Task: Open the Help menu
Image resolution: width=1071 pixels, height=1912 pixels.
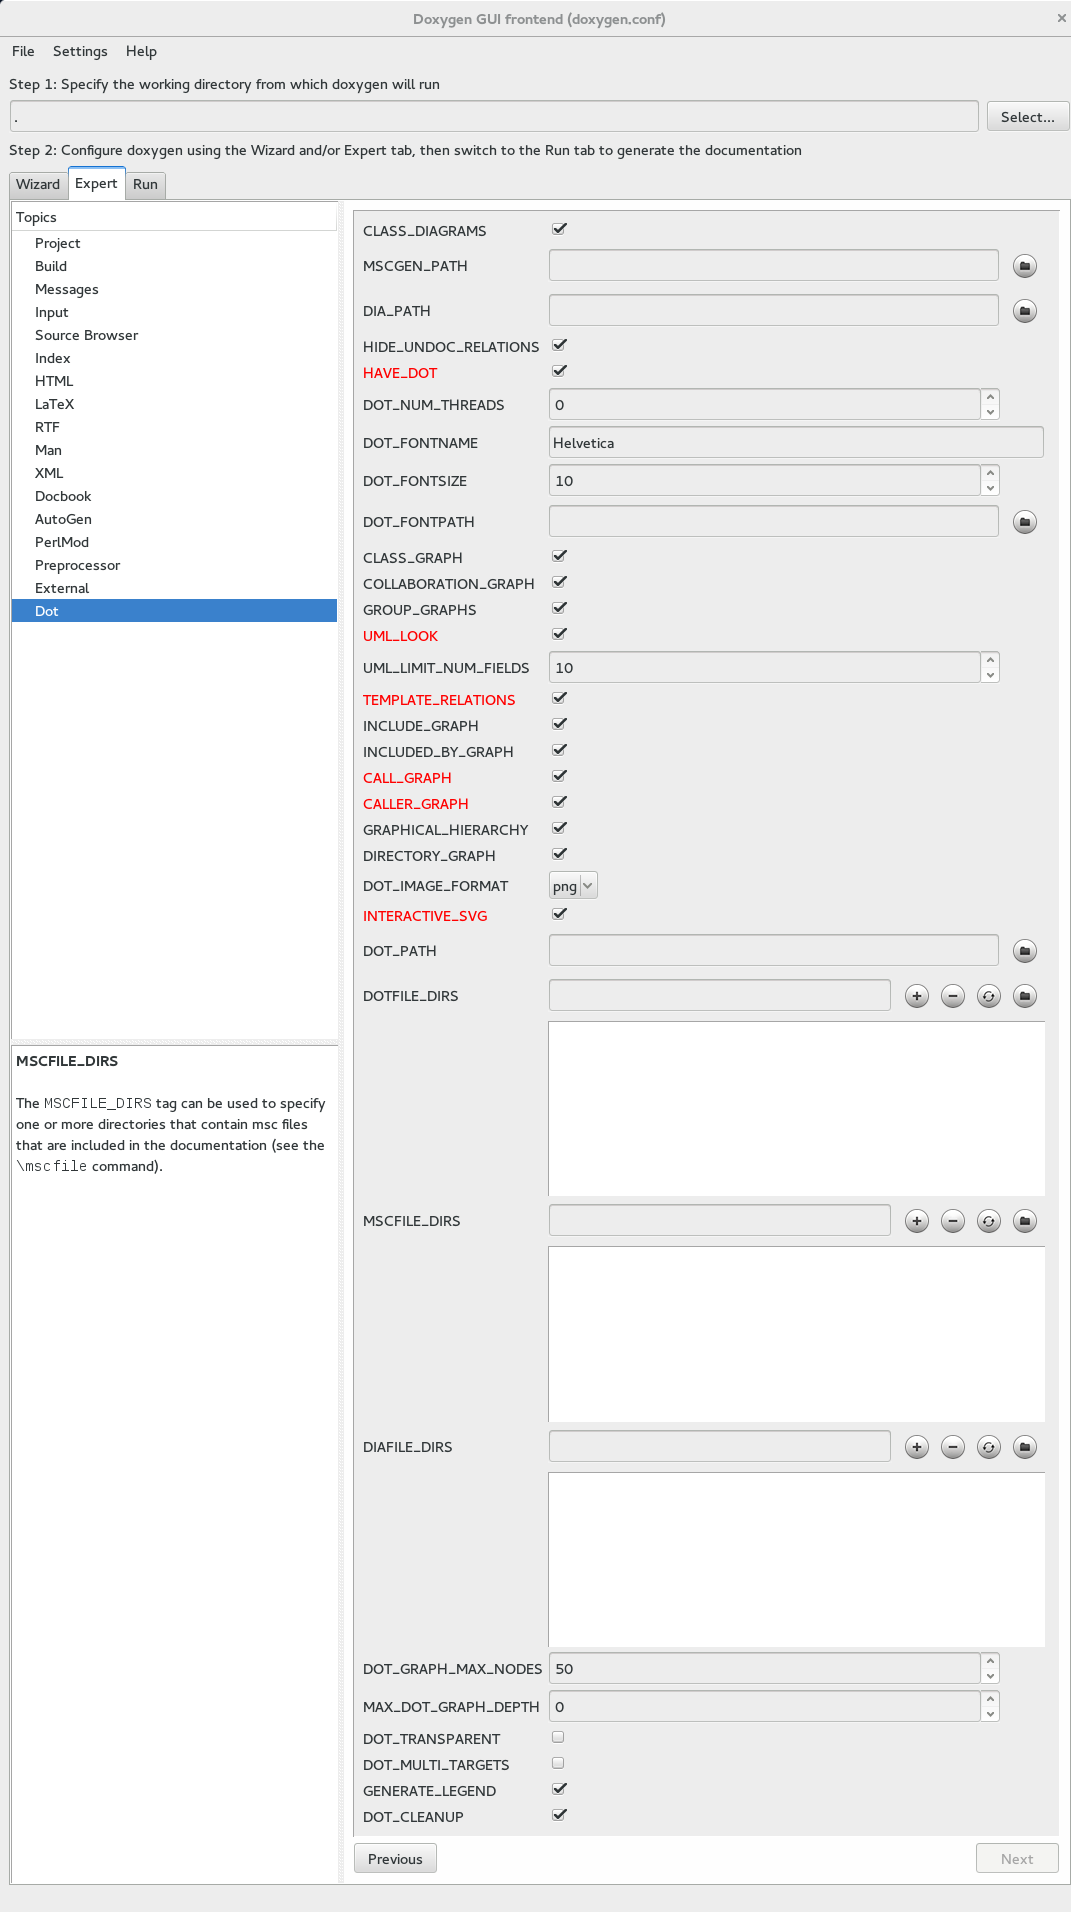Action: coord(141,51)
